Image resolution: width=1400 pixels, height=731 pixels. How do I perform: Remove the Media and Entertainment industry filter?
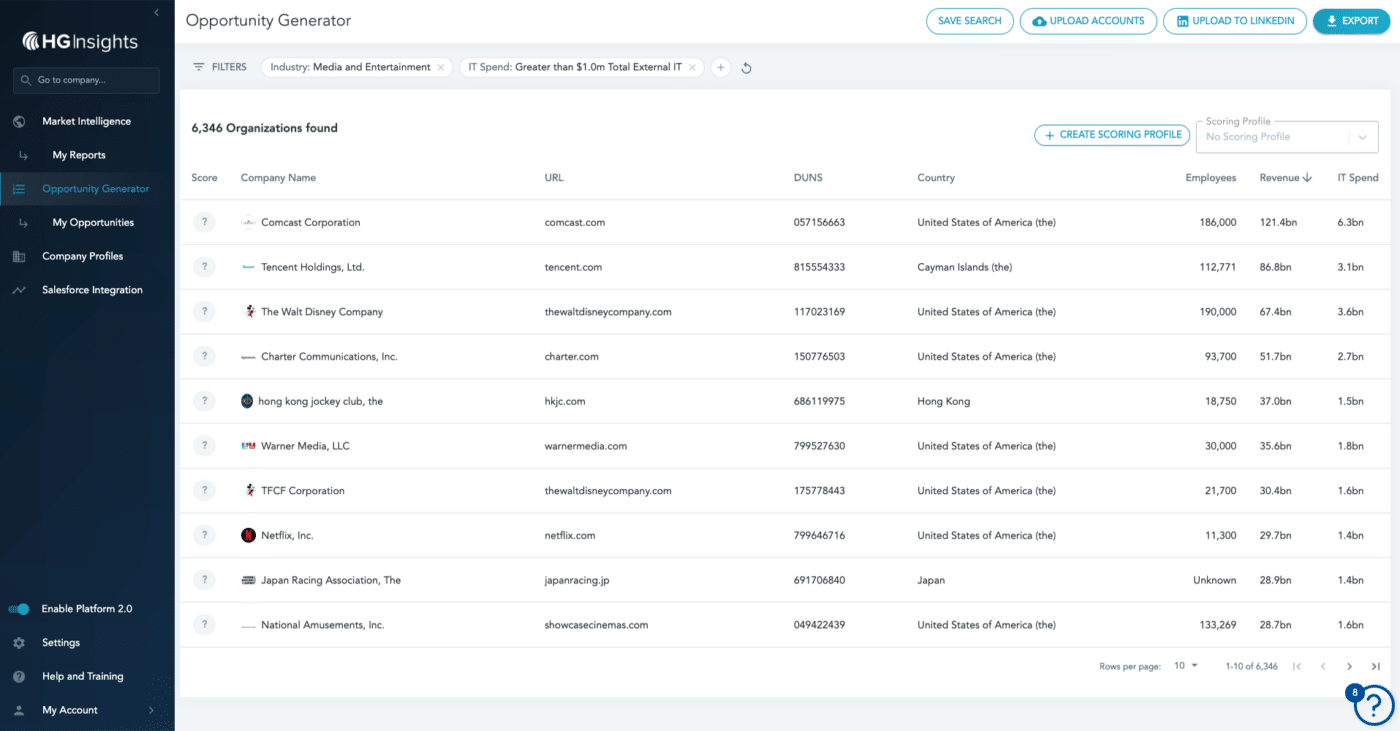440,67
